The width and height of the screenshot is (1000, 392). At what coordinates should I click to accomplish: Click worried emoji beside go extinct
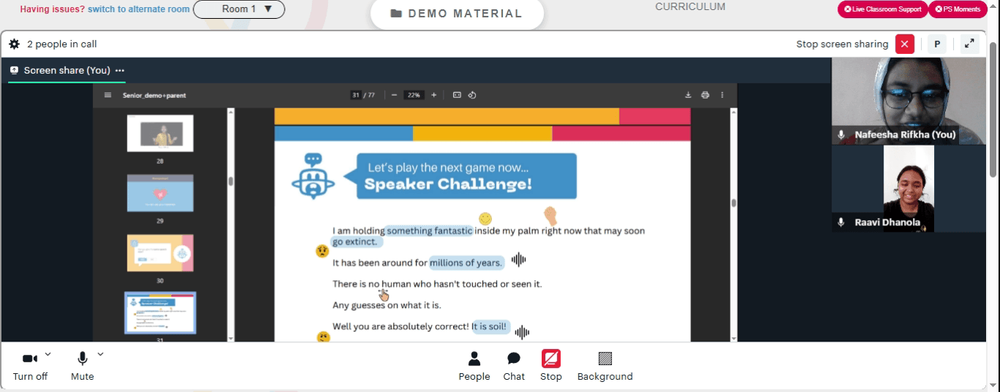click(x=322, y=250)
